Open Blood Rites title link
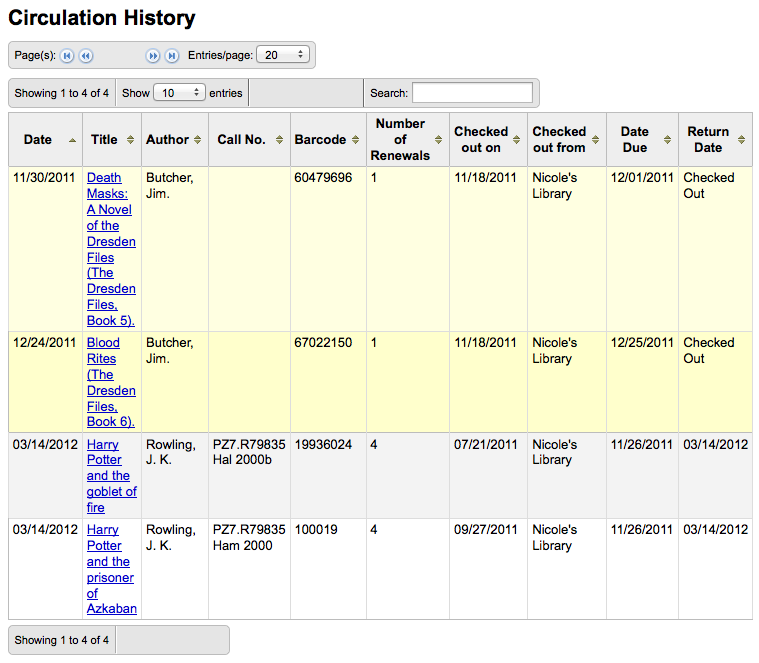Screen dimensions: 759x663 click(111, 382)
